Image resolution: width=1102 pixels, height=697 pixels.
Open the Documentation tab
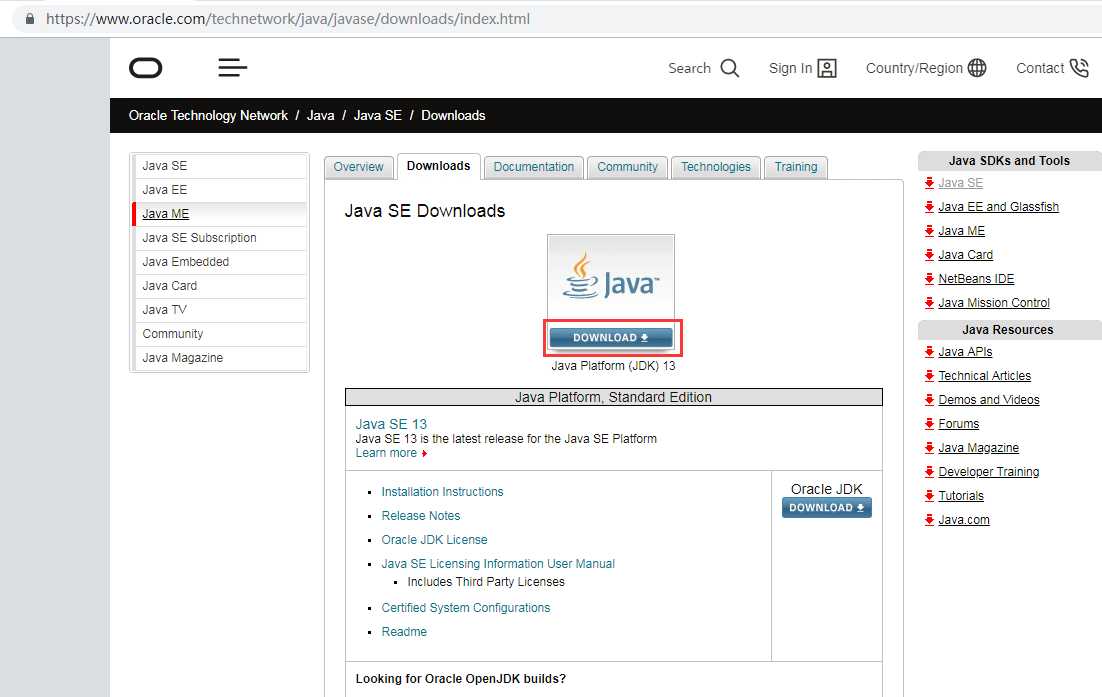click(533, 167)
